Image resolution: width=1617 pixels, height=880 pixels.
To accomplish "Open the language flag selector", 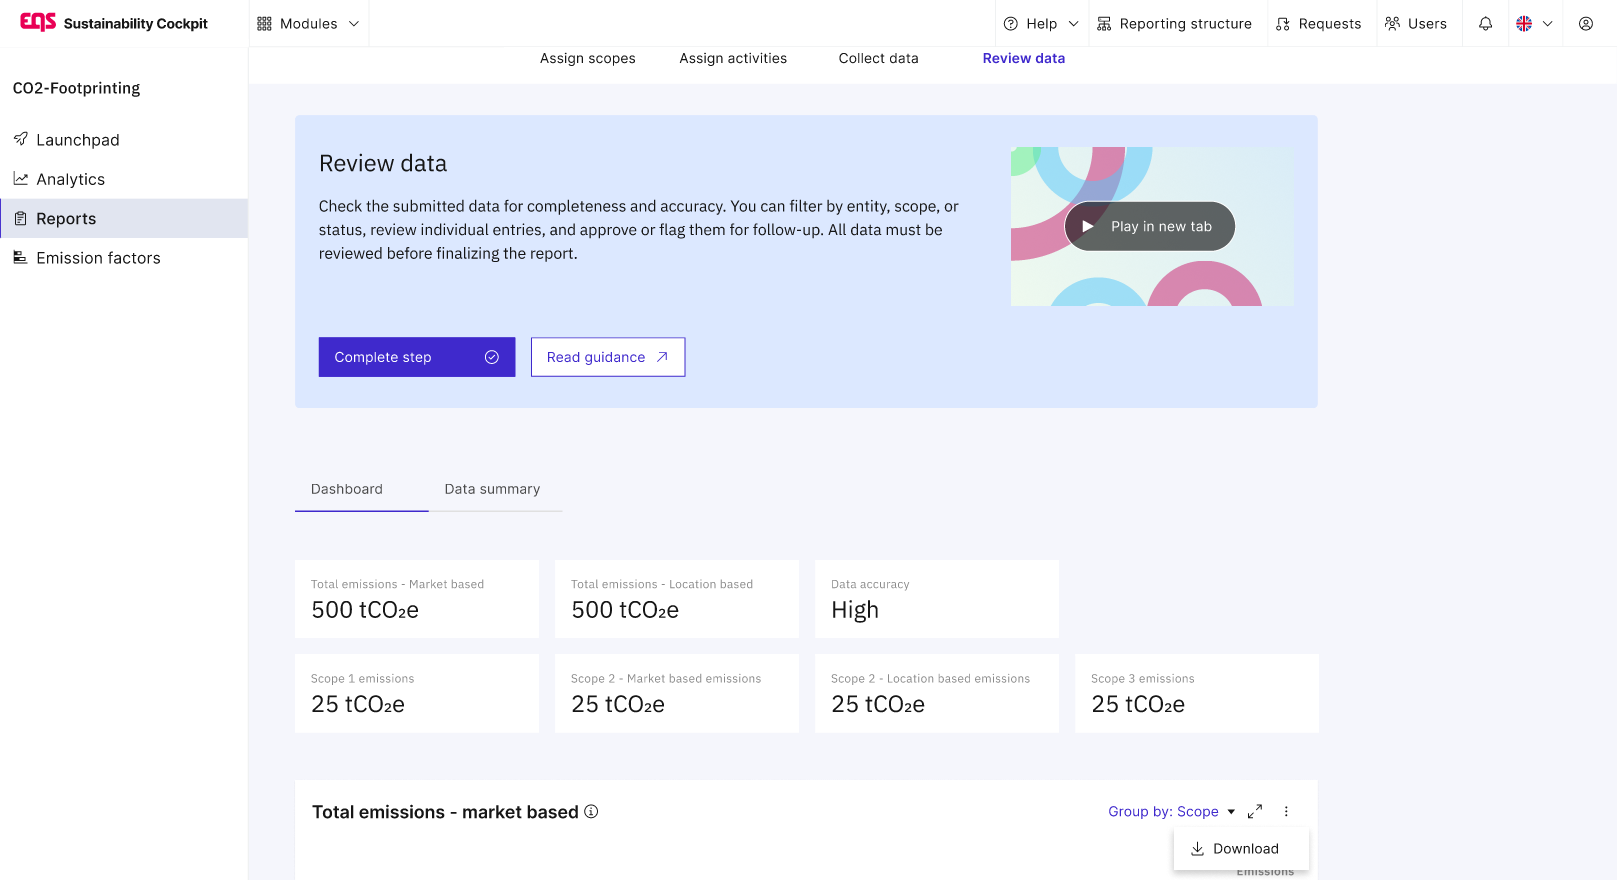I will [1533, 24].
